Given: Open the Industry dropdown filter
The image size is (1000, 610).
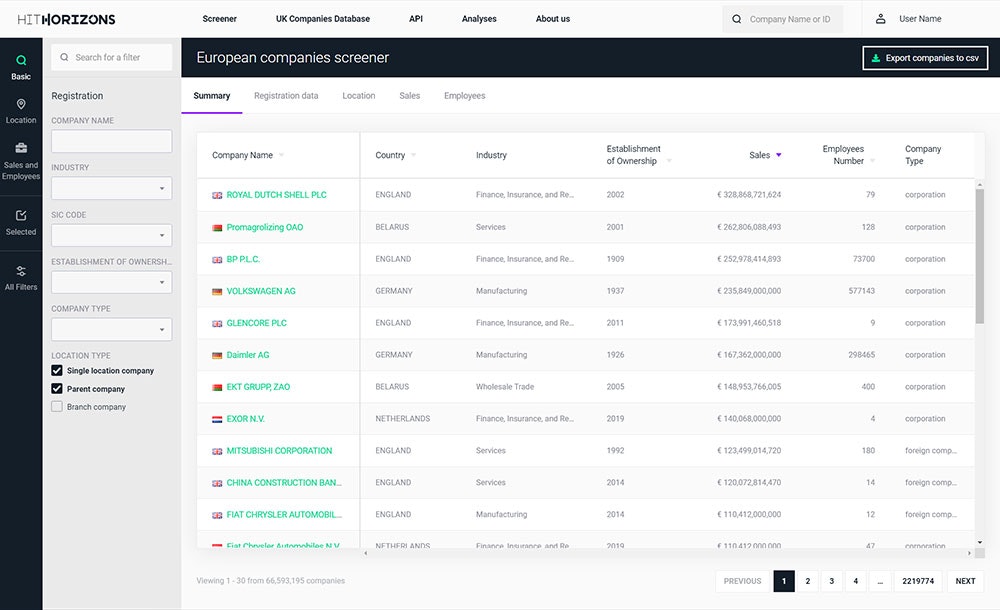Looking at the screenshot, I should 112,188.
